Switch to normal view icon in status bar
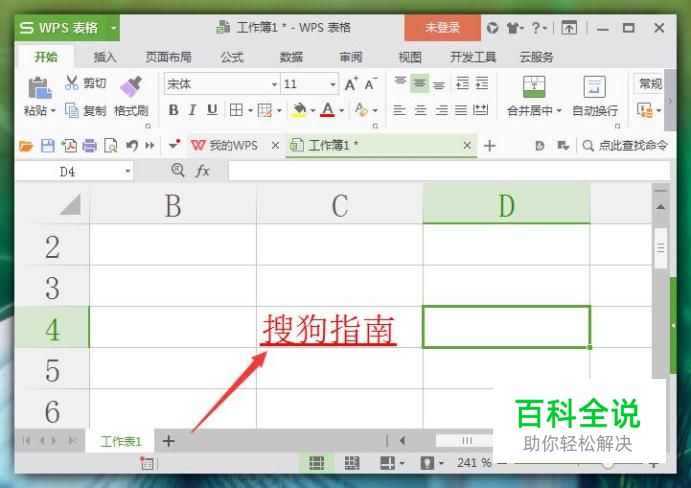This screenshot has width=691, height=488. point(316,463)
